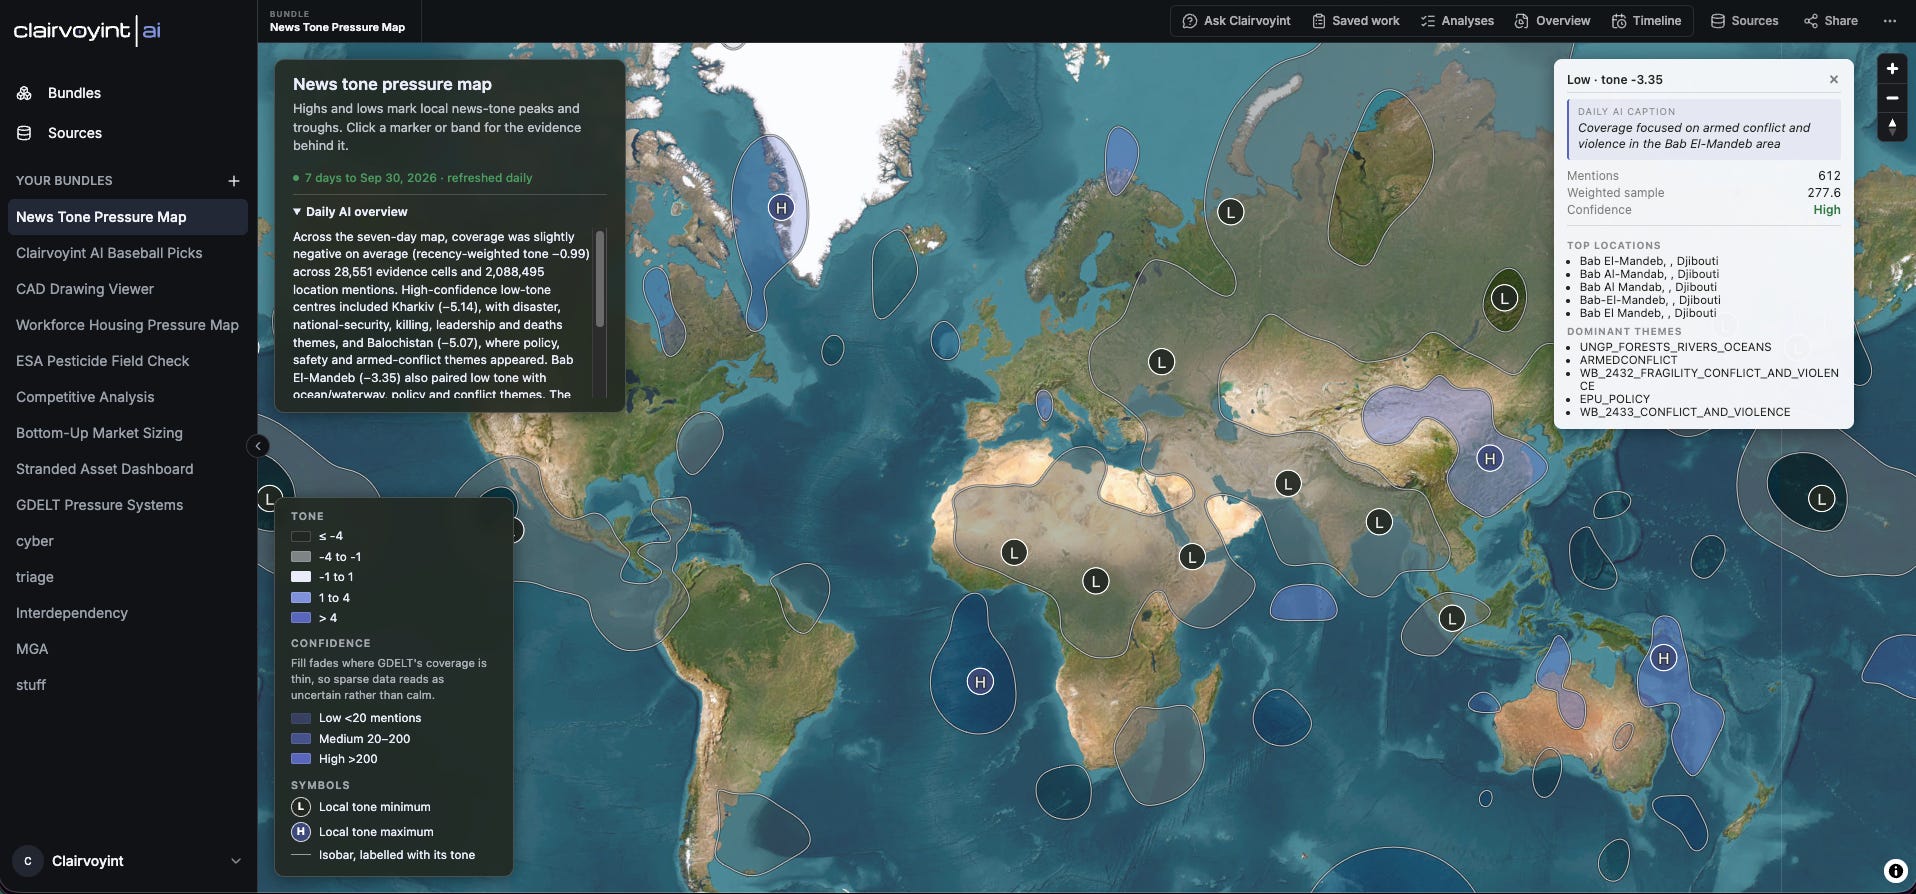The image size is (1916, 894).
Task: Click the L marker over Scandinavia
Action: click(x=1230, y=212)
